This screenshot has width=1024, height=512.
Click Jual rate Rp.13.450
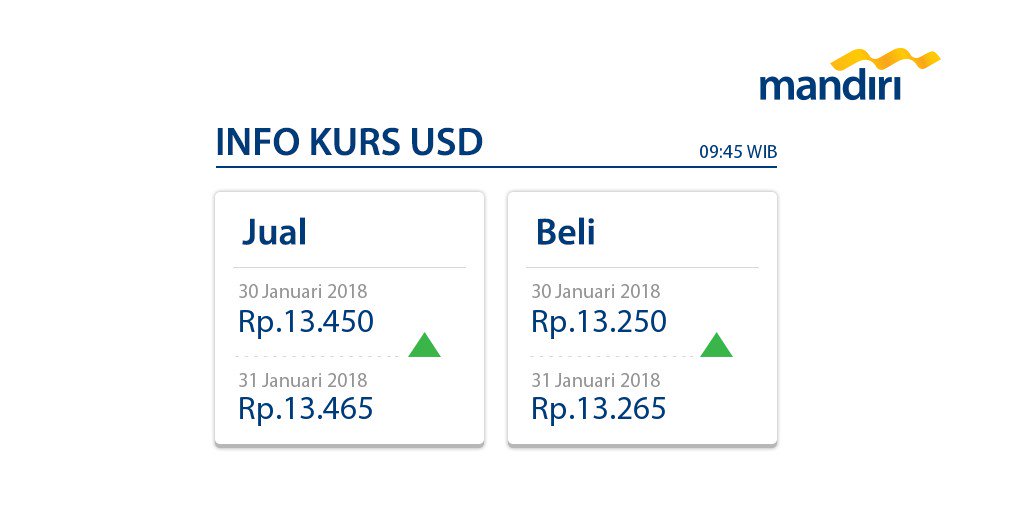[x=306, y=321]
